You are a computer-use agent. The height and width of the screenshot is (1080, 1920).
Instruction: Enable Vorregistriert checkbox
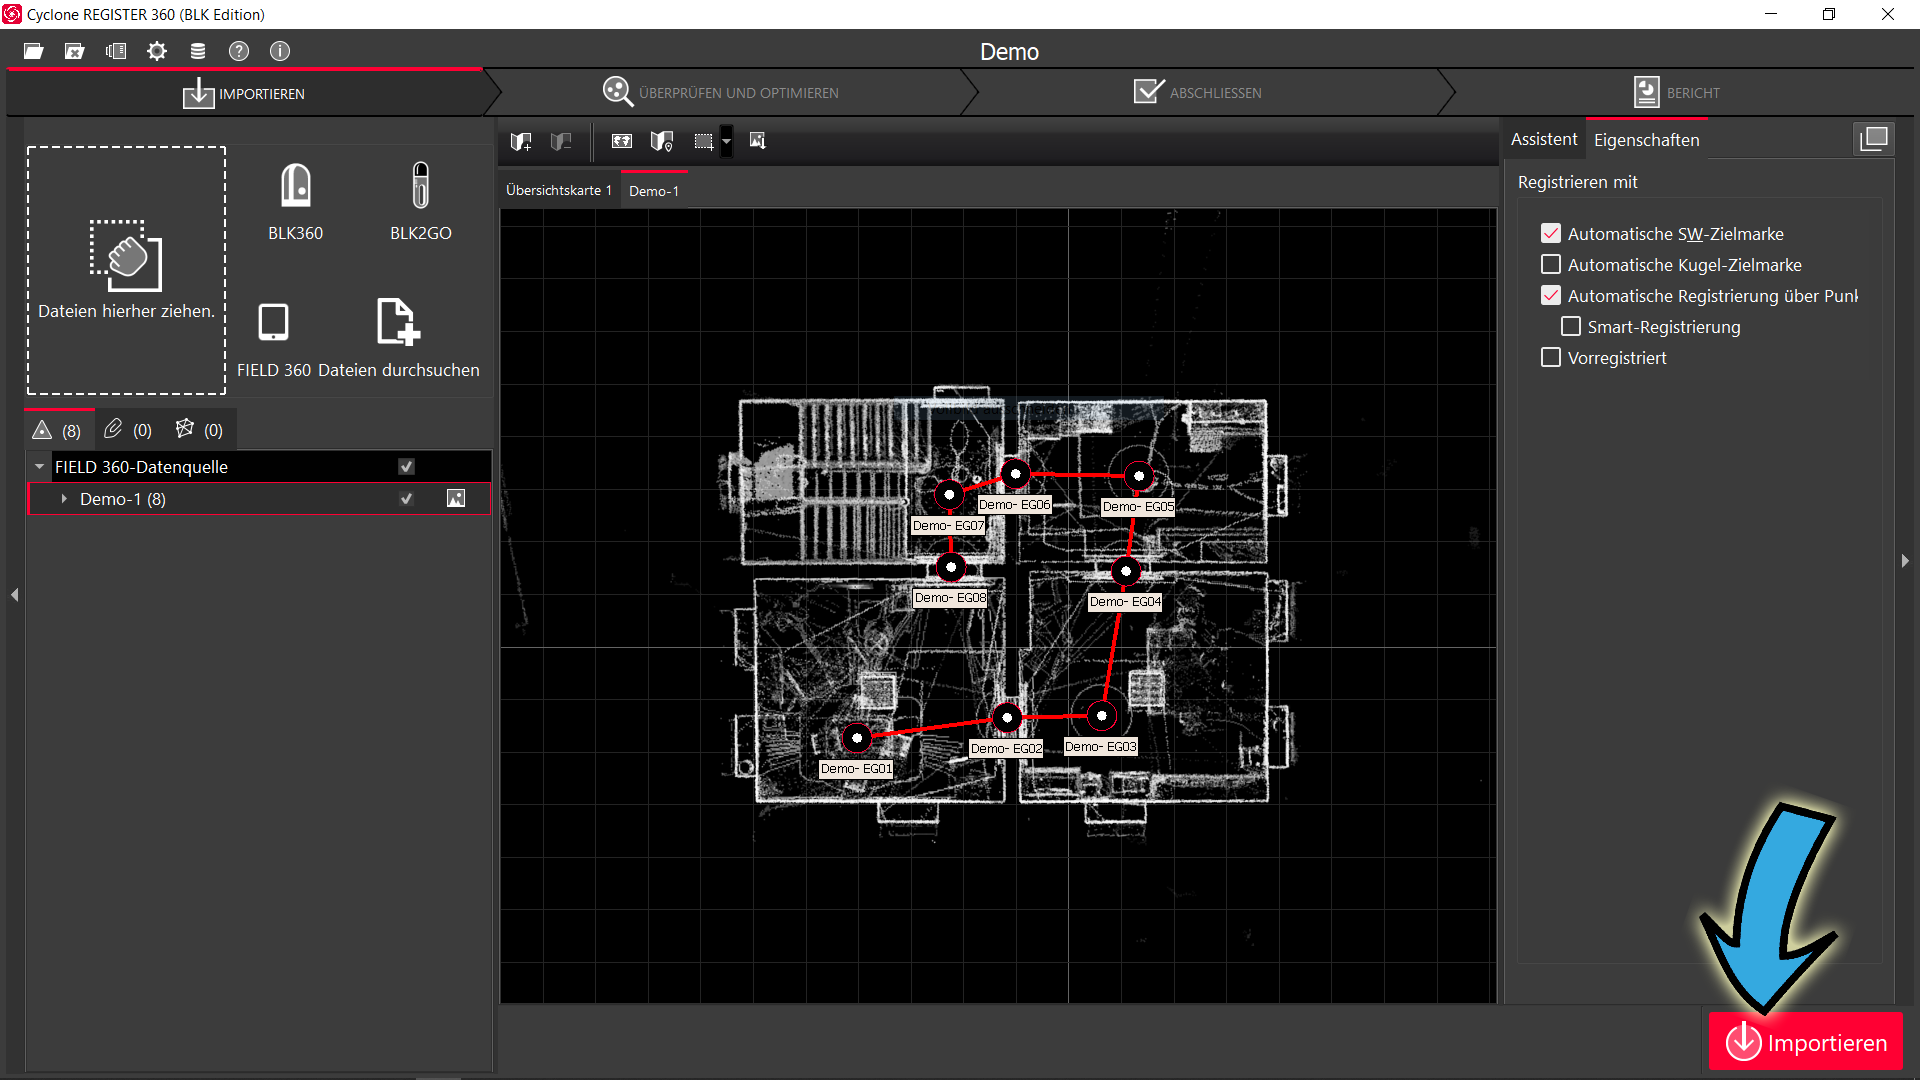(1551, 357)
